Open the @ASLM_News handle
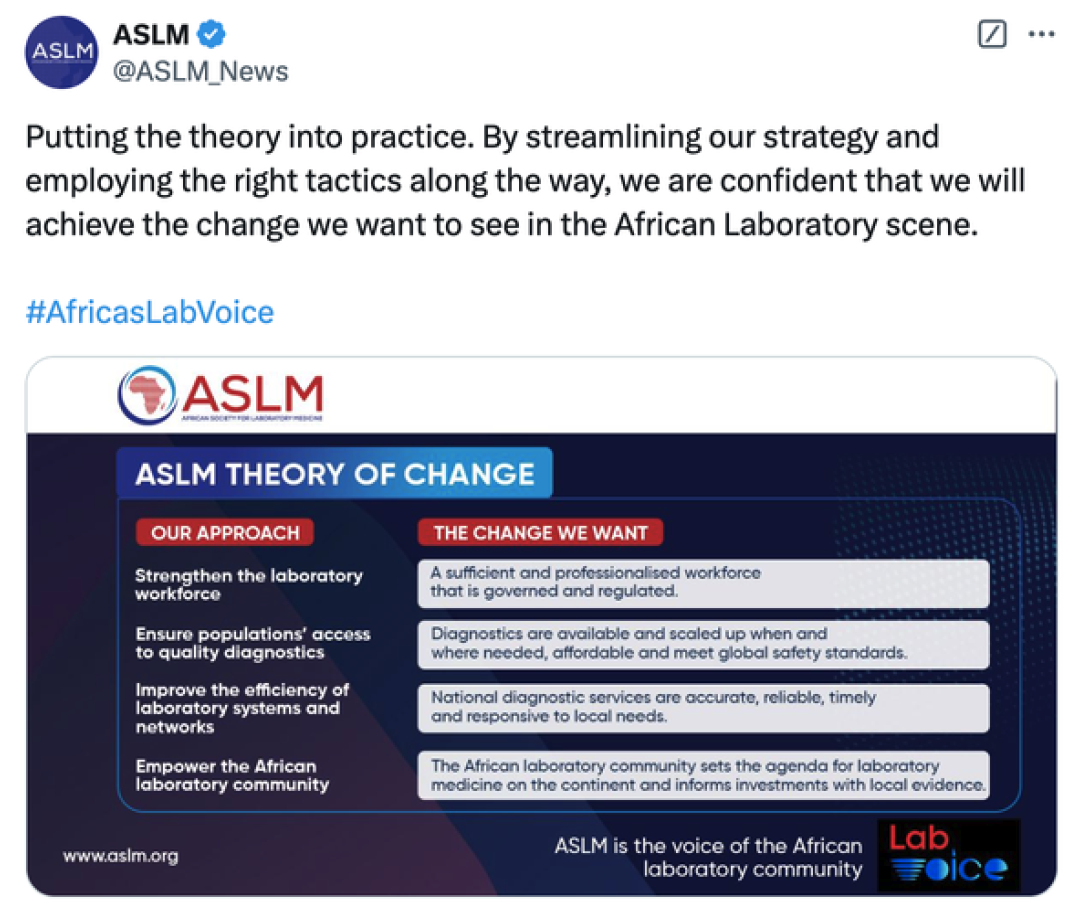This screenshot has width=1076, height=922. [200, 71]
